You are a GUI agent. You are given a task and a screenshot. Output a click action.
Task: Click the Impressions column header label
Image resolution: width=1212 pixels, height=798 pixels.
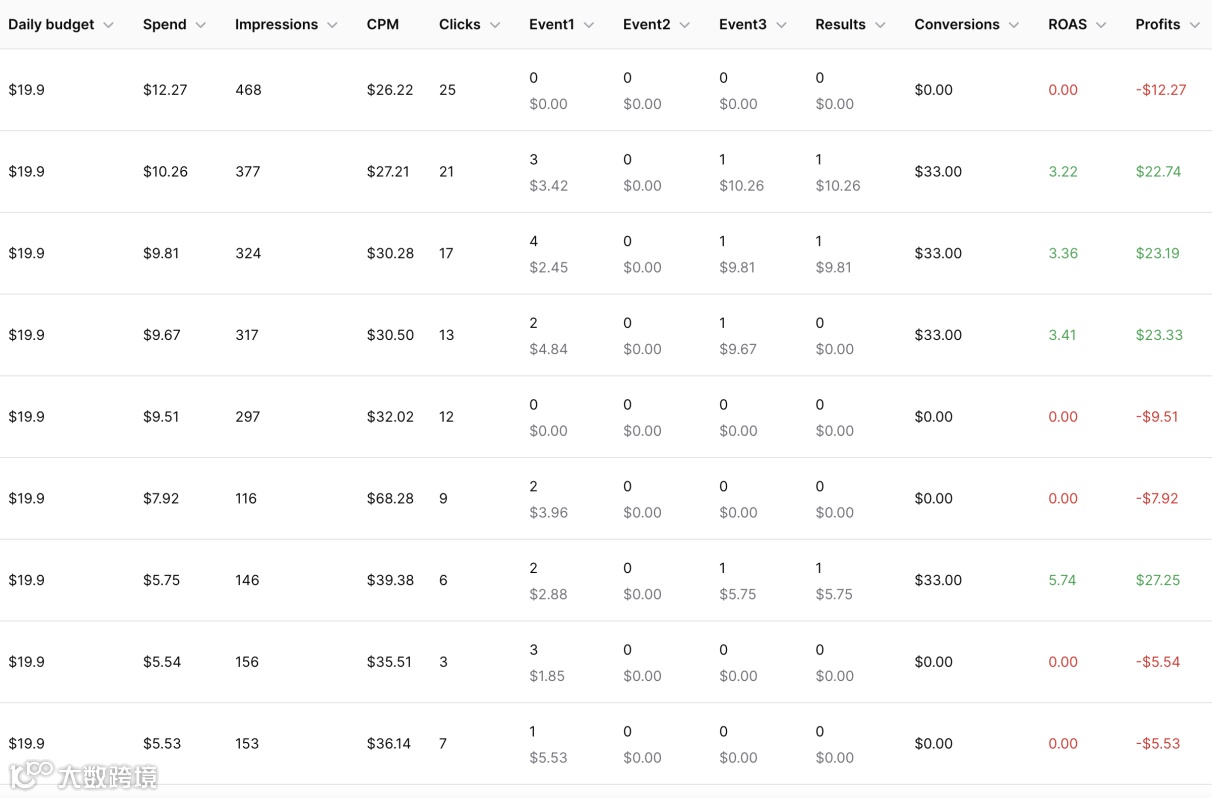pos(276,25)
